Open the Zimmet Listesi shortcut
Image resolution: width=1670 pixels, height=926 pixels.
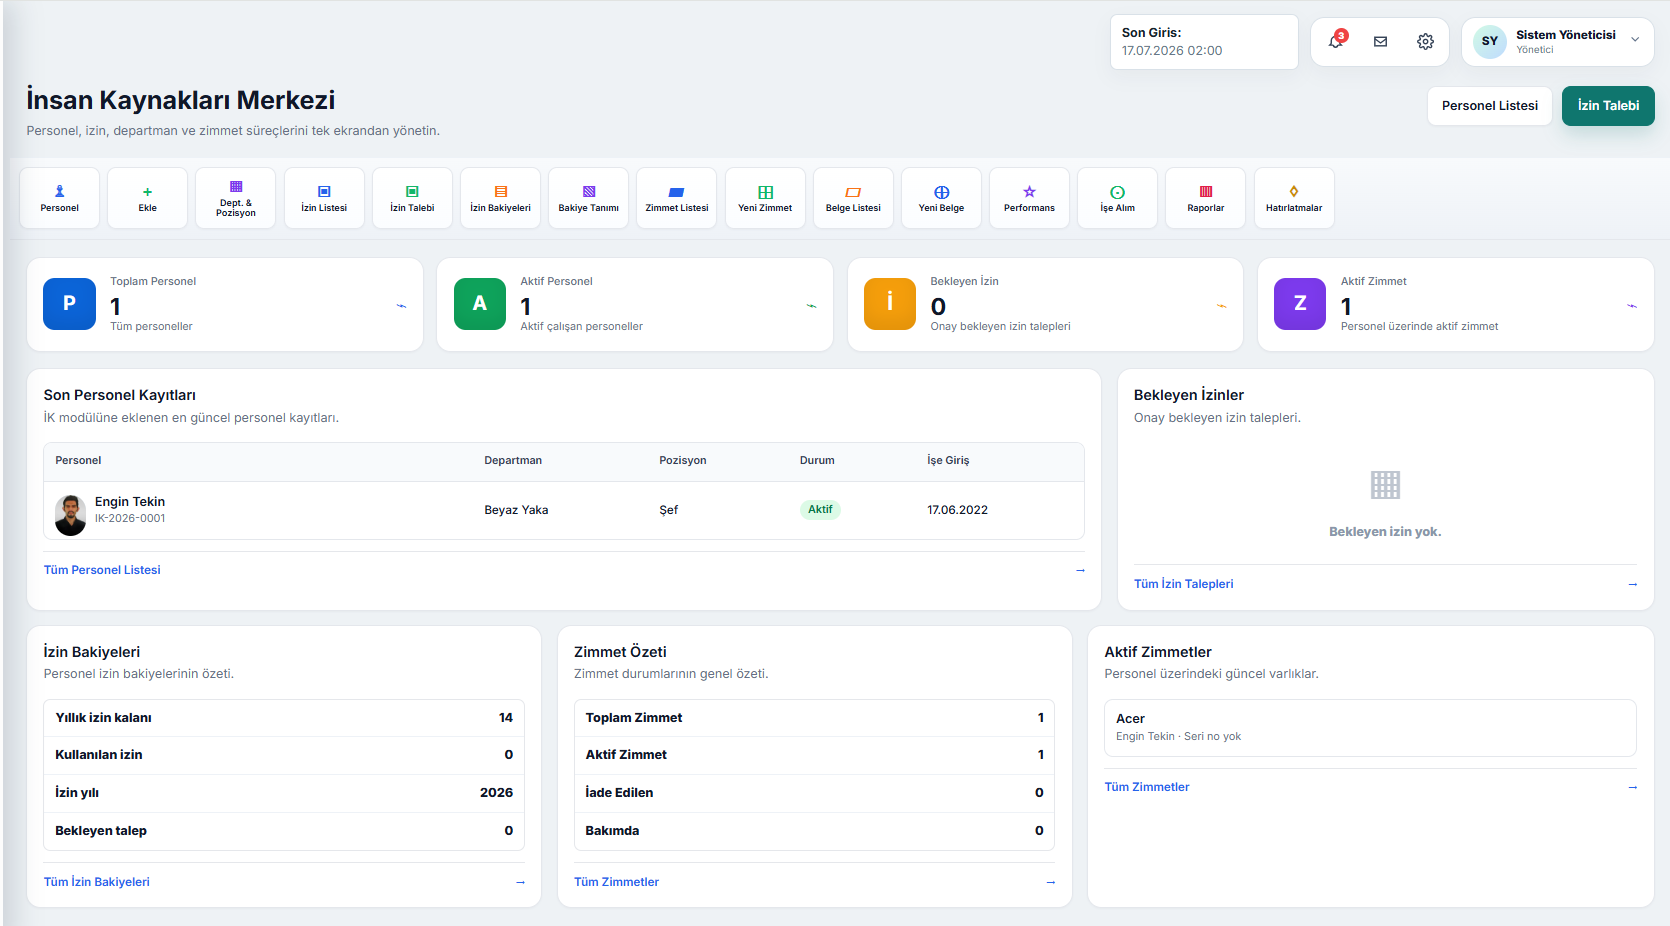[677, 198]
